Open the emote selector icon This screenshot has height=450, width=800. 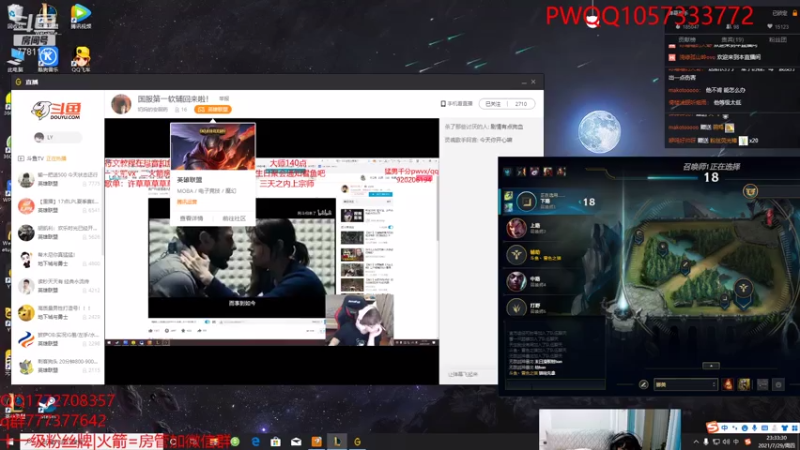click(x=778, y=385)
